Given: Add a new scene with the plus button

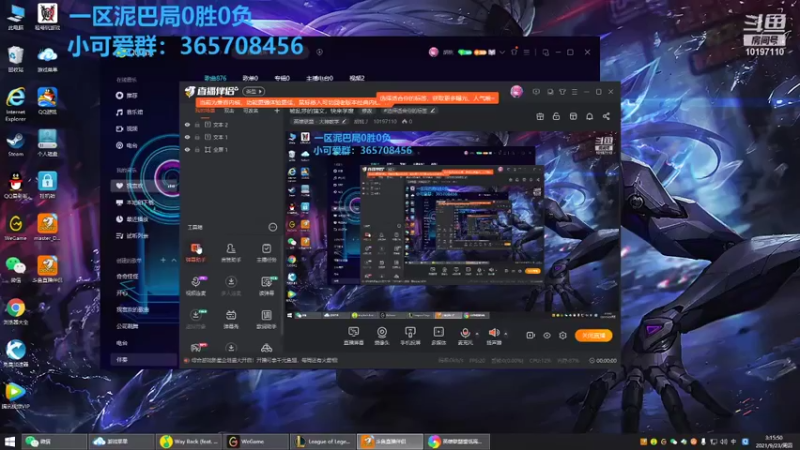Looking at the screenshot, I should (x=277, y=111).
